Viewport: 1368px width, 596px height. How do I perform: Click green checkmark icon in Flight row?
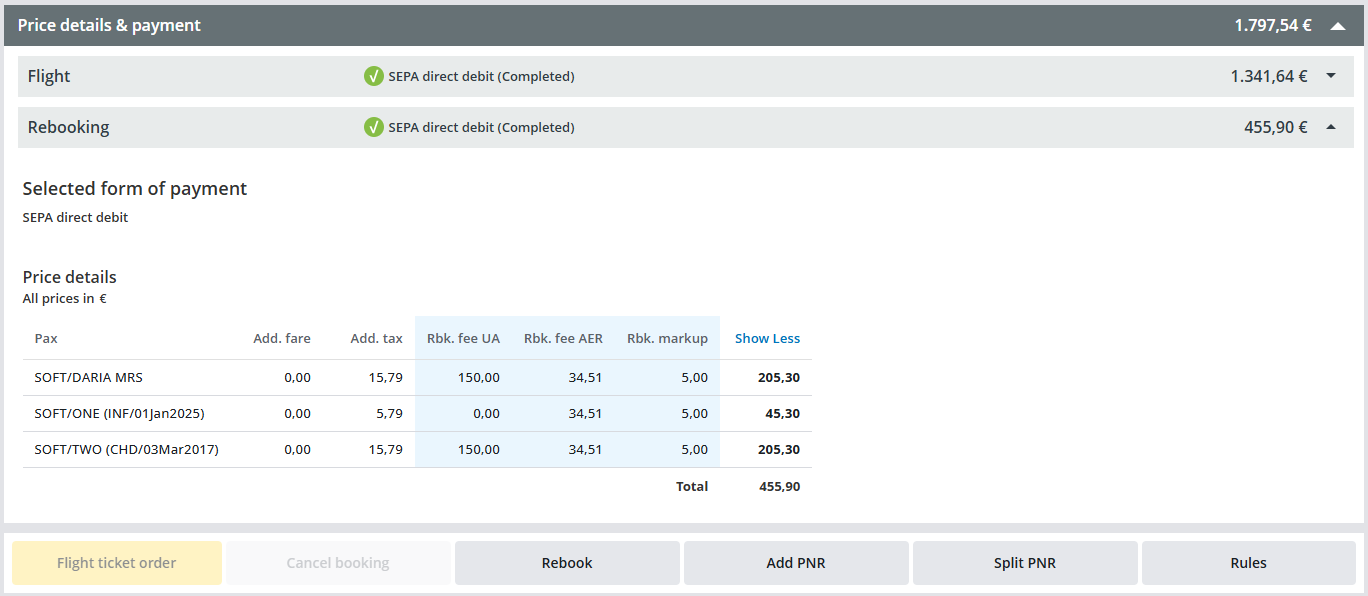374,76
